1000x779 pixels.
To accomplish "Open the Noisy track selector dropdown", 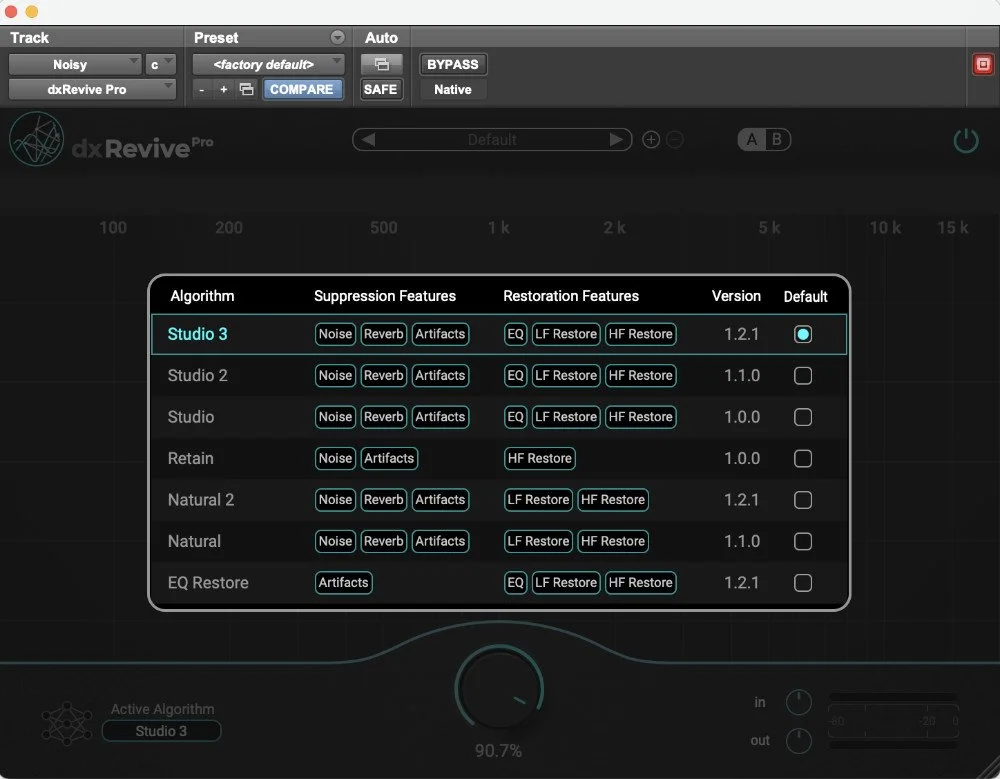I will 75,64.
